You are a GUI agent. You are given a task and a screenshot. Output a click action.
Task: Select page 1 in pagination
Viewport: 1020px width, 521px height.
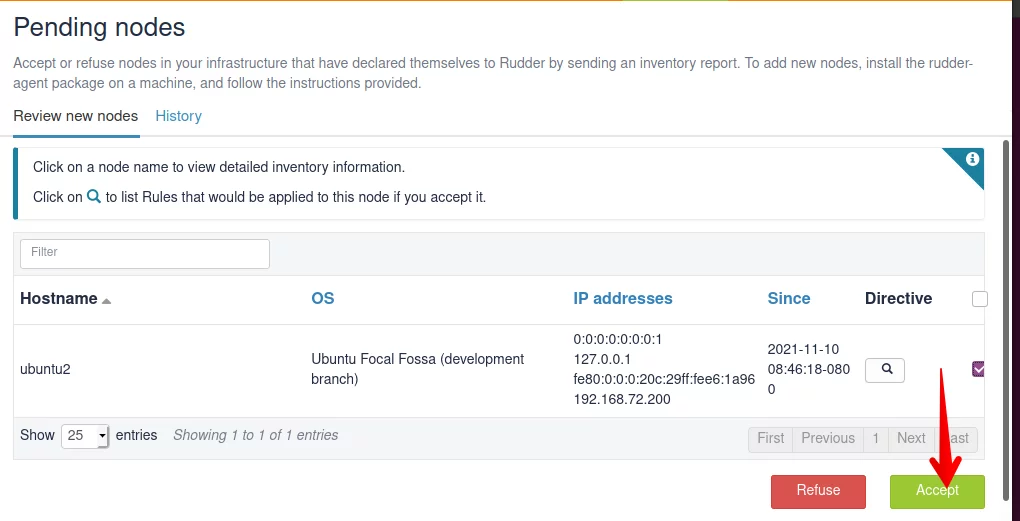point(876,438)
